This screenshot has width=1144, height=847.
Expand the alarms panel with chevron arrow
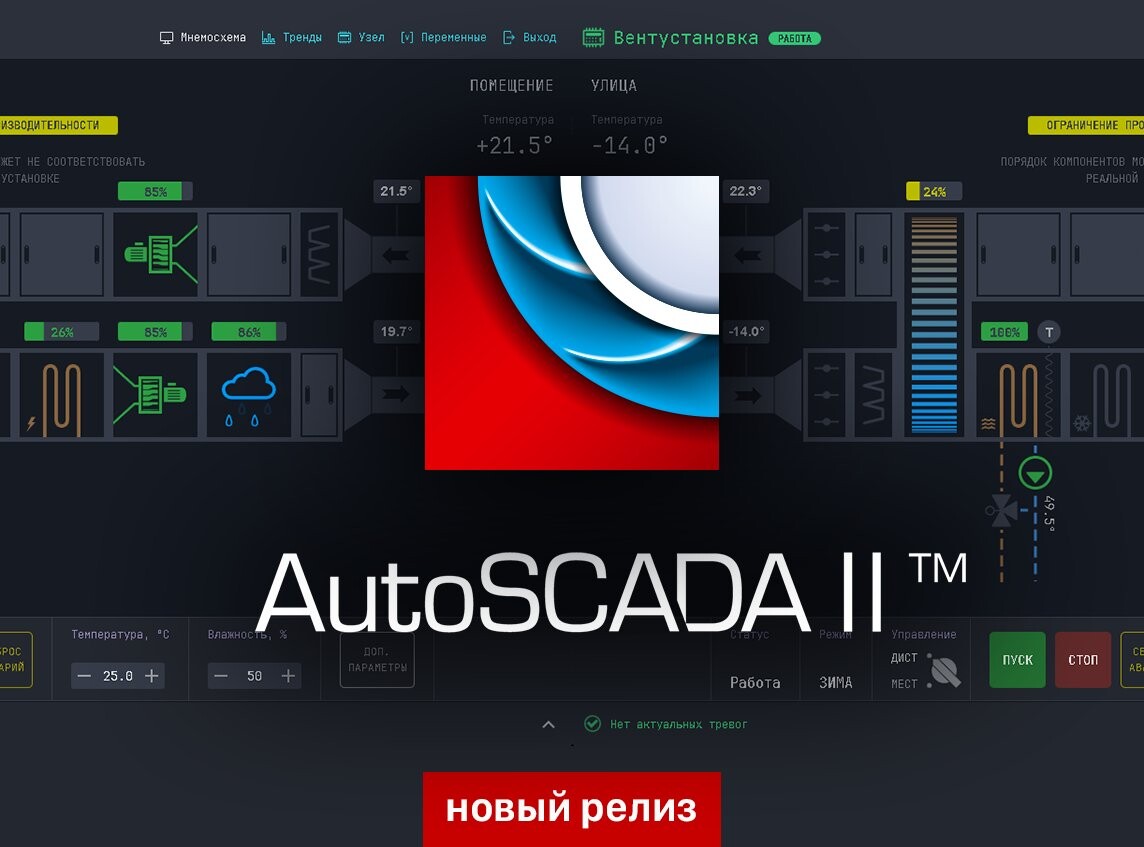[548, 724]
